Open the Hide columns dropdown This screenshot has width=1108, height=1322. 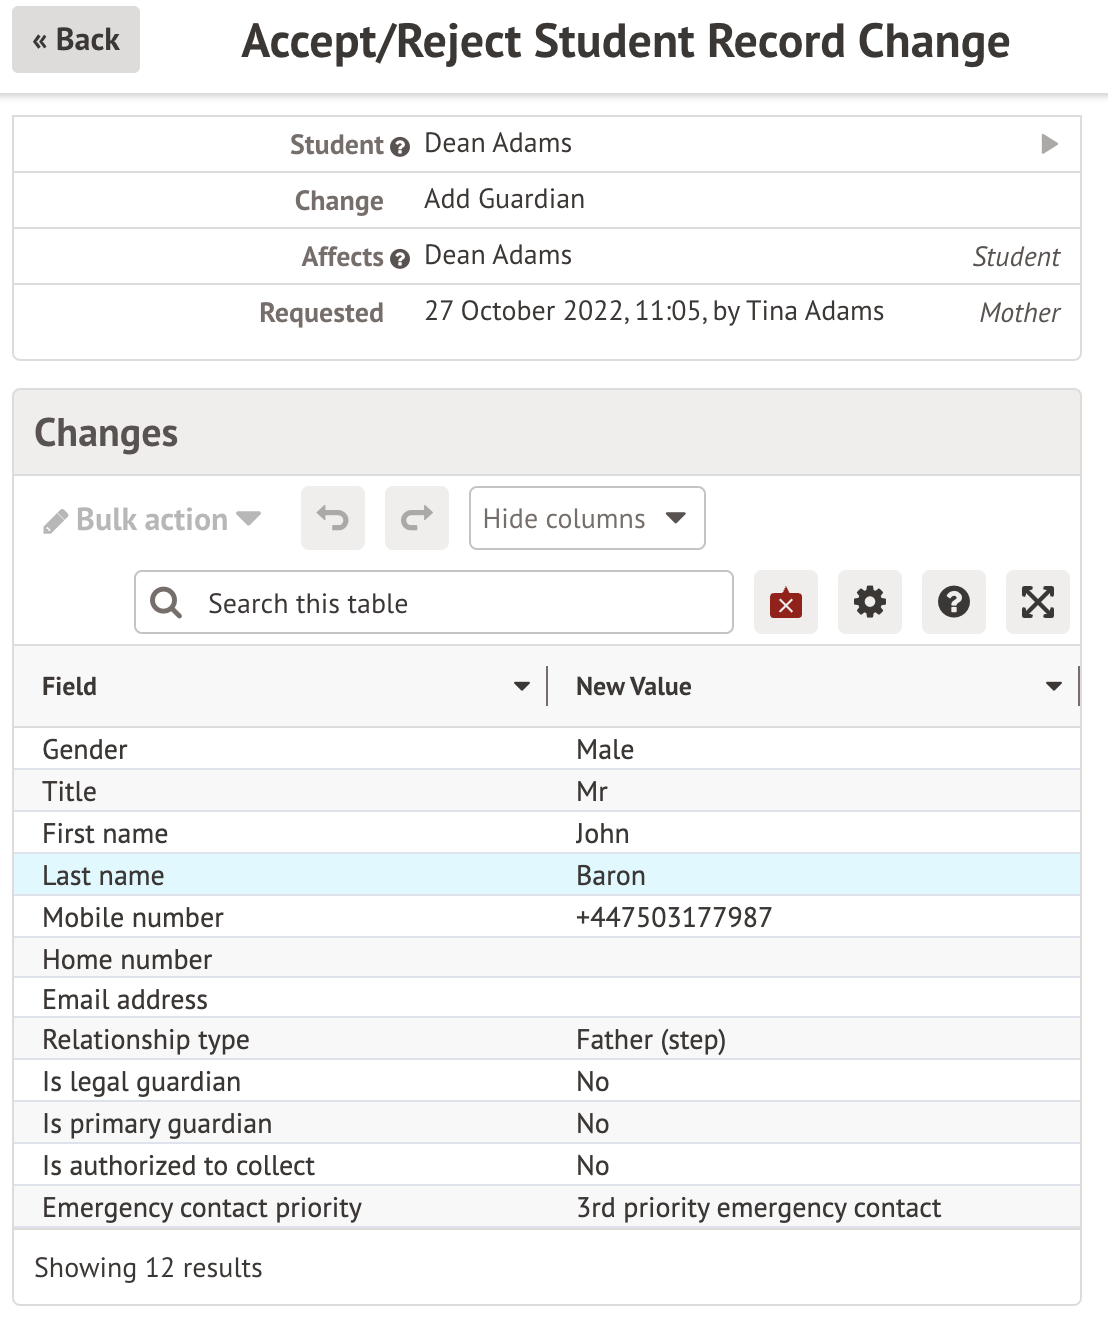click(587, 518)
